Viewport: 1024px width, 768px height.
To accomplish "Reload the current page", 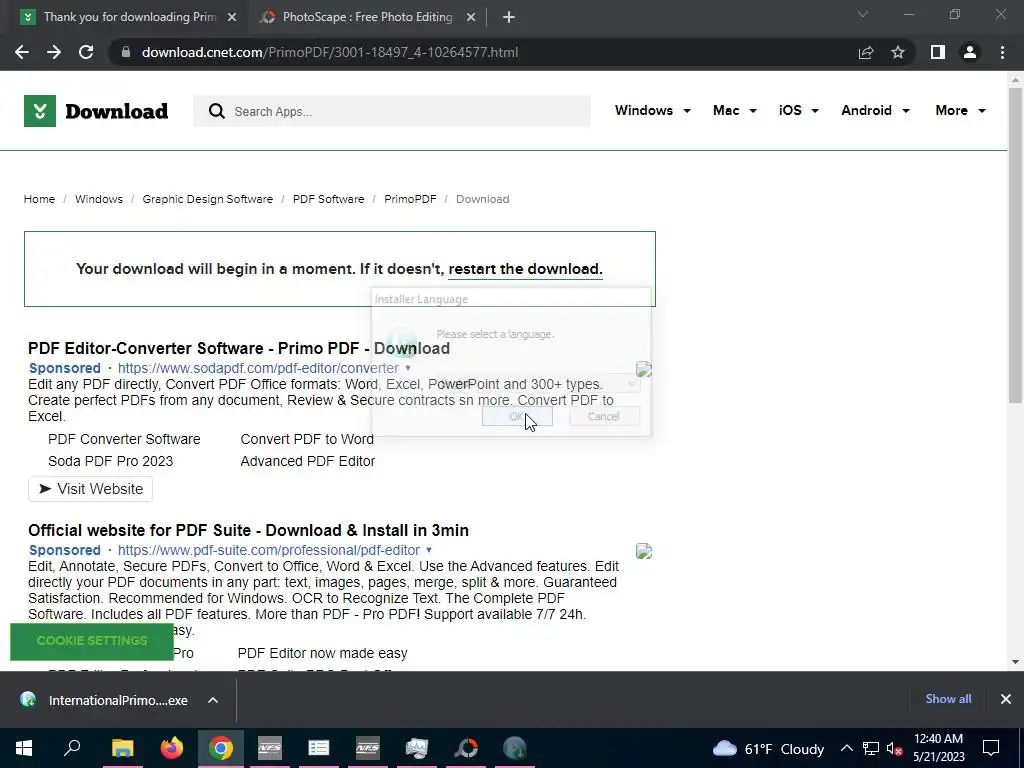I will coord(86,52).
